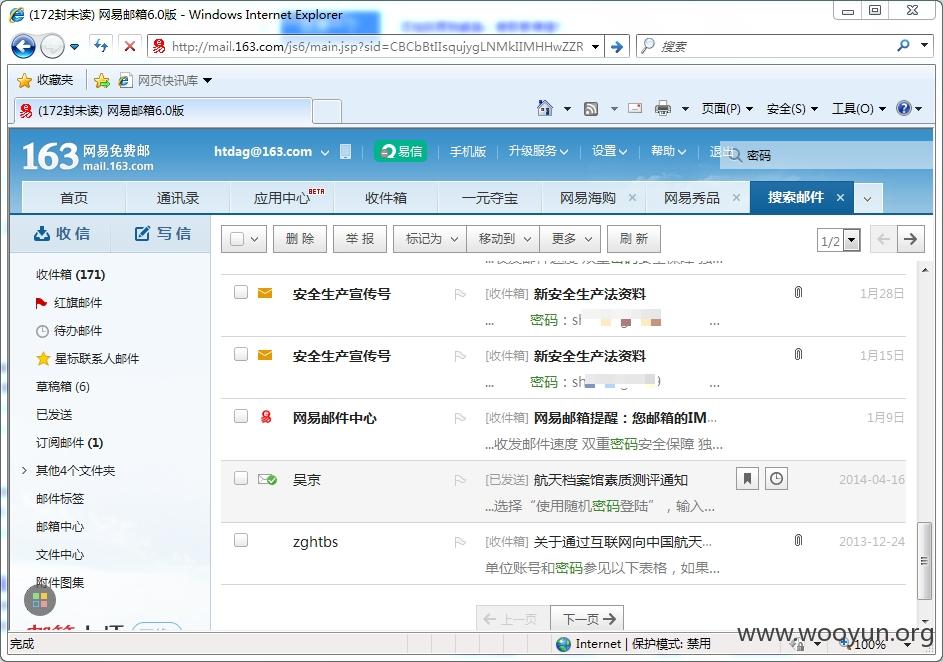Switch to the 首页 tab

point(74,198)
